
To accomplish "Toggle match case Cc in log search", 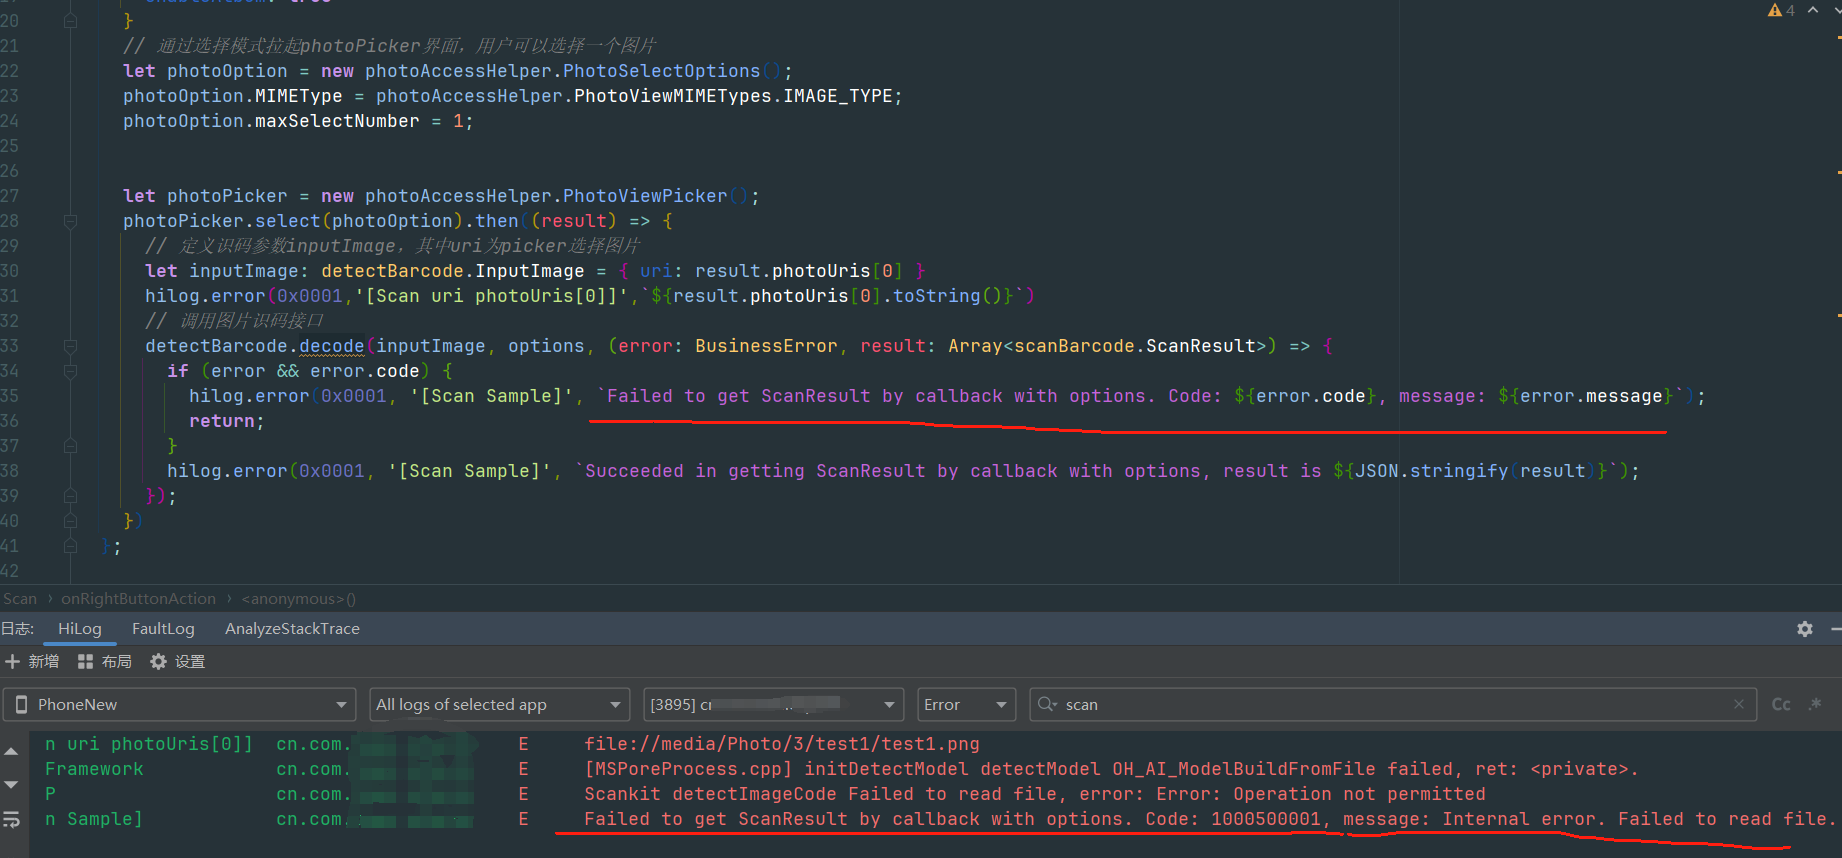I will click(x=1781, y=704).
